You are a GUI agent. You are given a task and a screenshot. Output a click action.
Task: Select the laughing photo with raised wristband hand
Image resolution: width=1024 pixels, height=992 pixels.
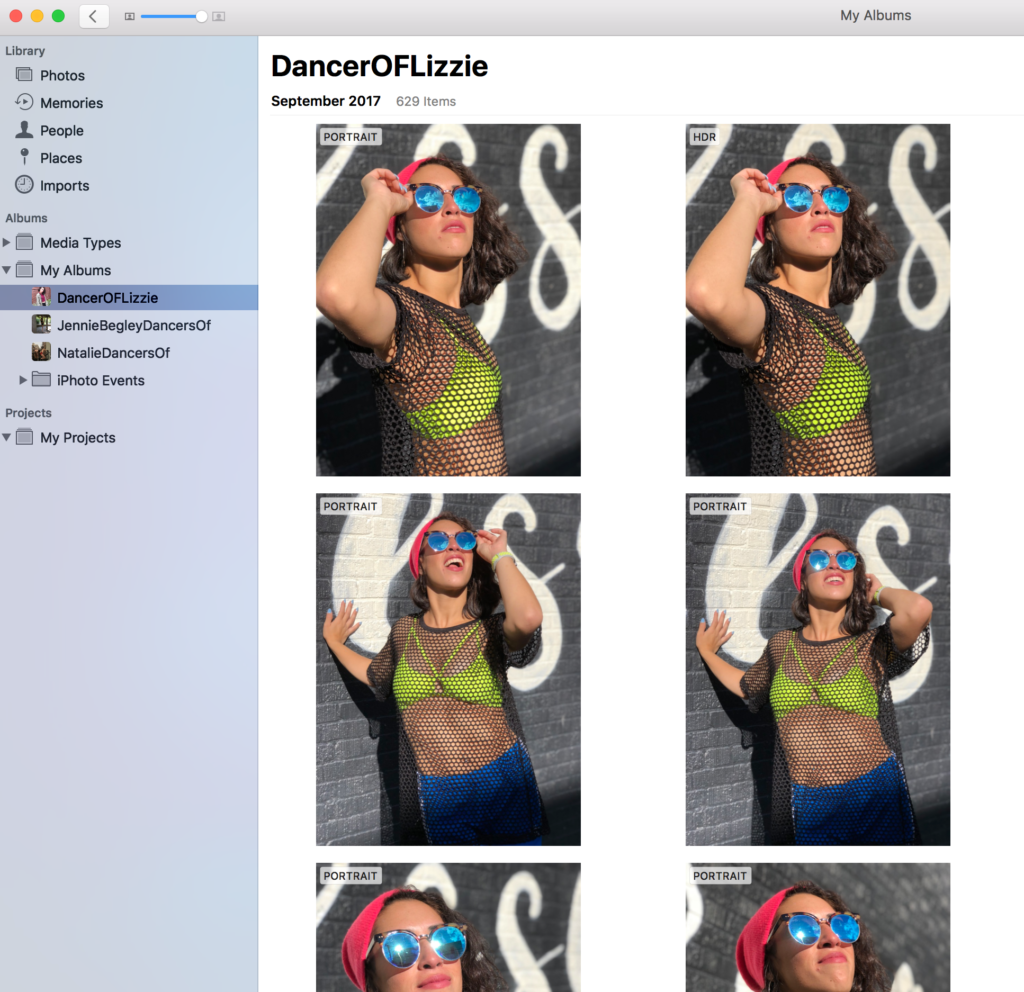click(448, 669)
